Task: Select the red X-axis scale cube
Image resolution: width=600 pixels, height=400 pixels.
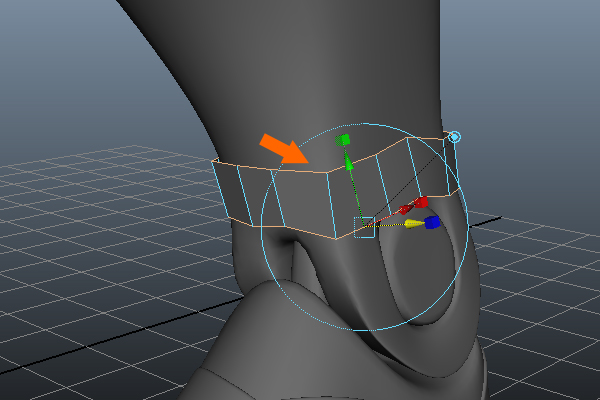Action: click(421, 202)
